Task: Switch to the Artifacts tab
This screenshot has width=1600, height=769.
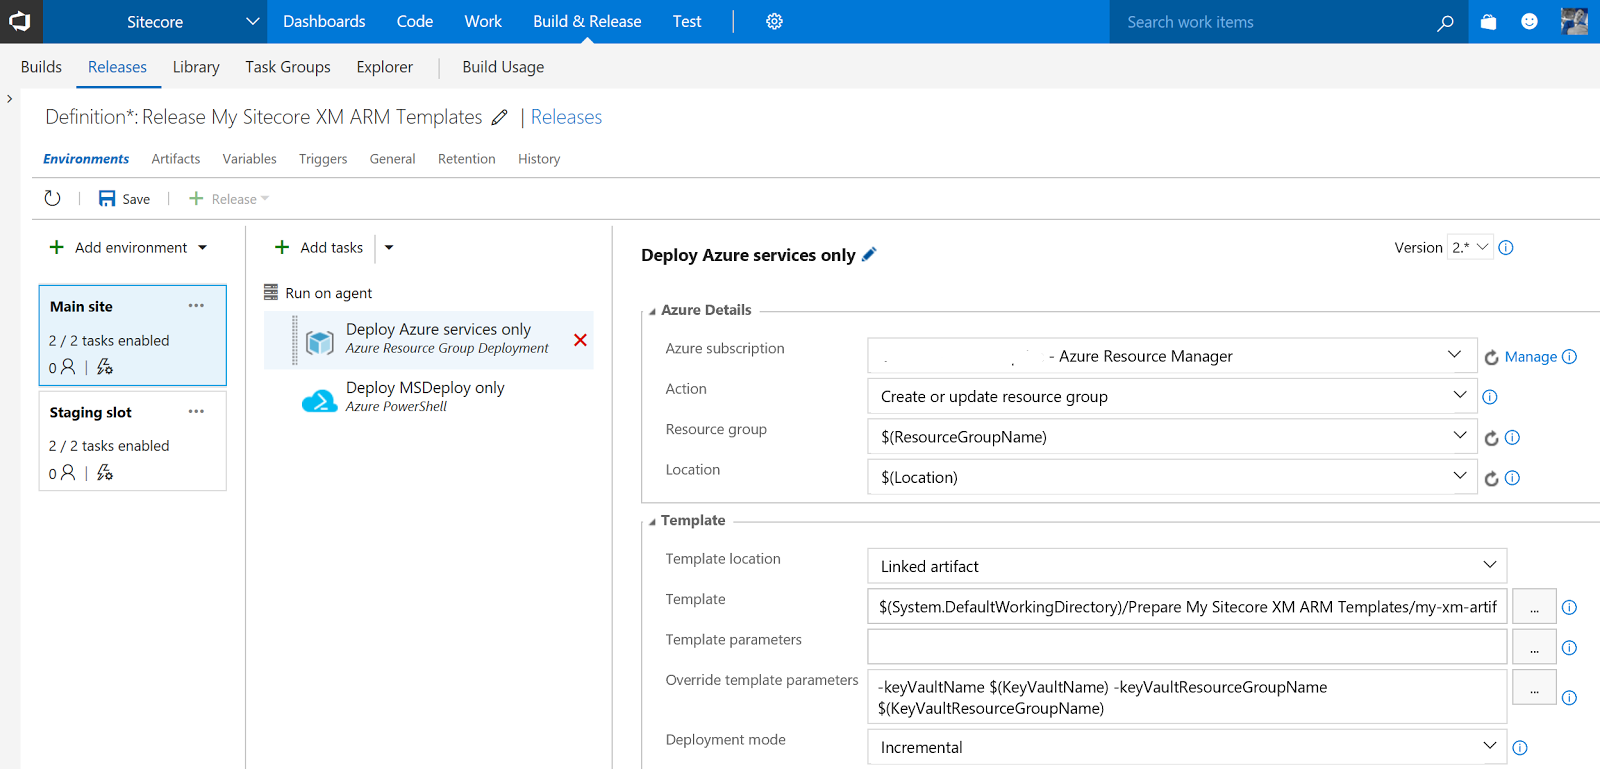Action: pos(176,159)
